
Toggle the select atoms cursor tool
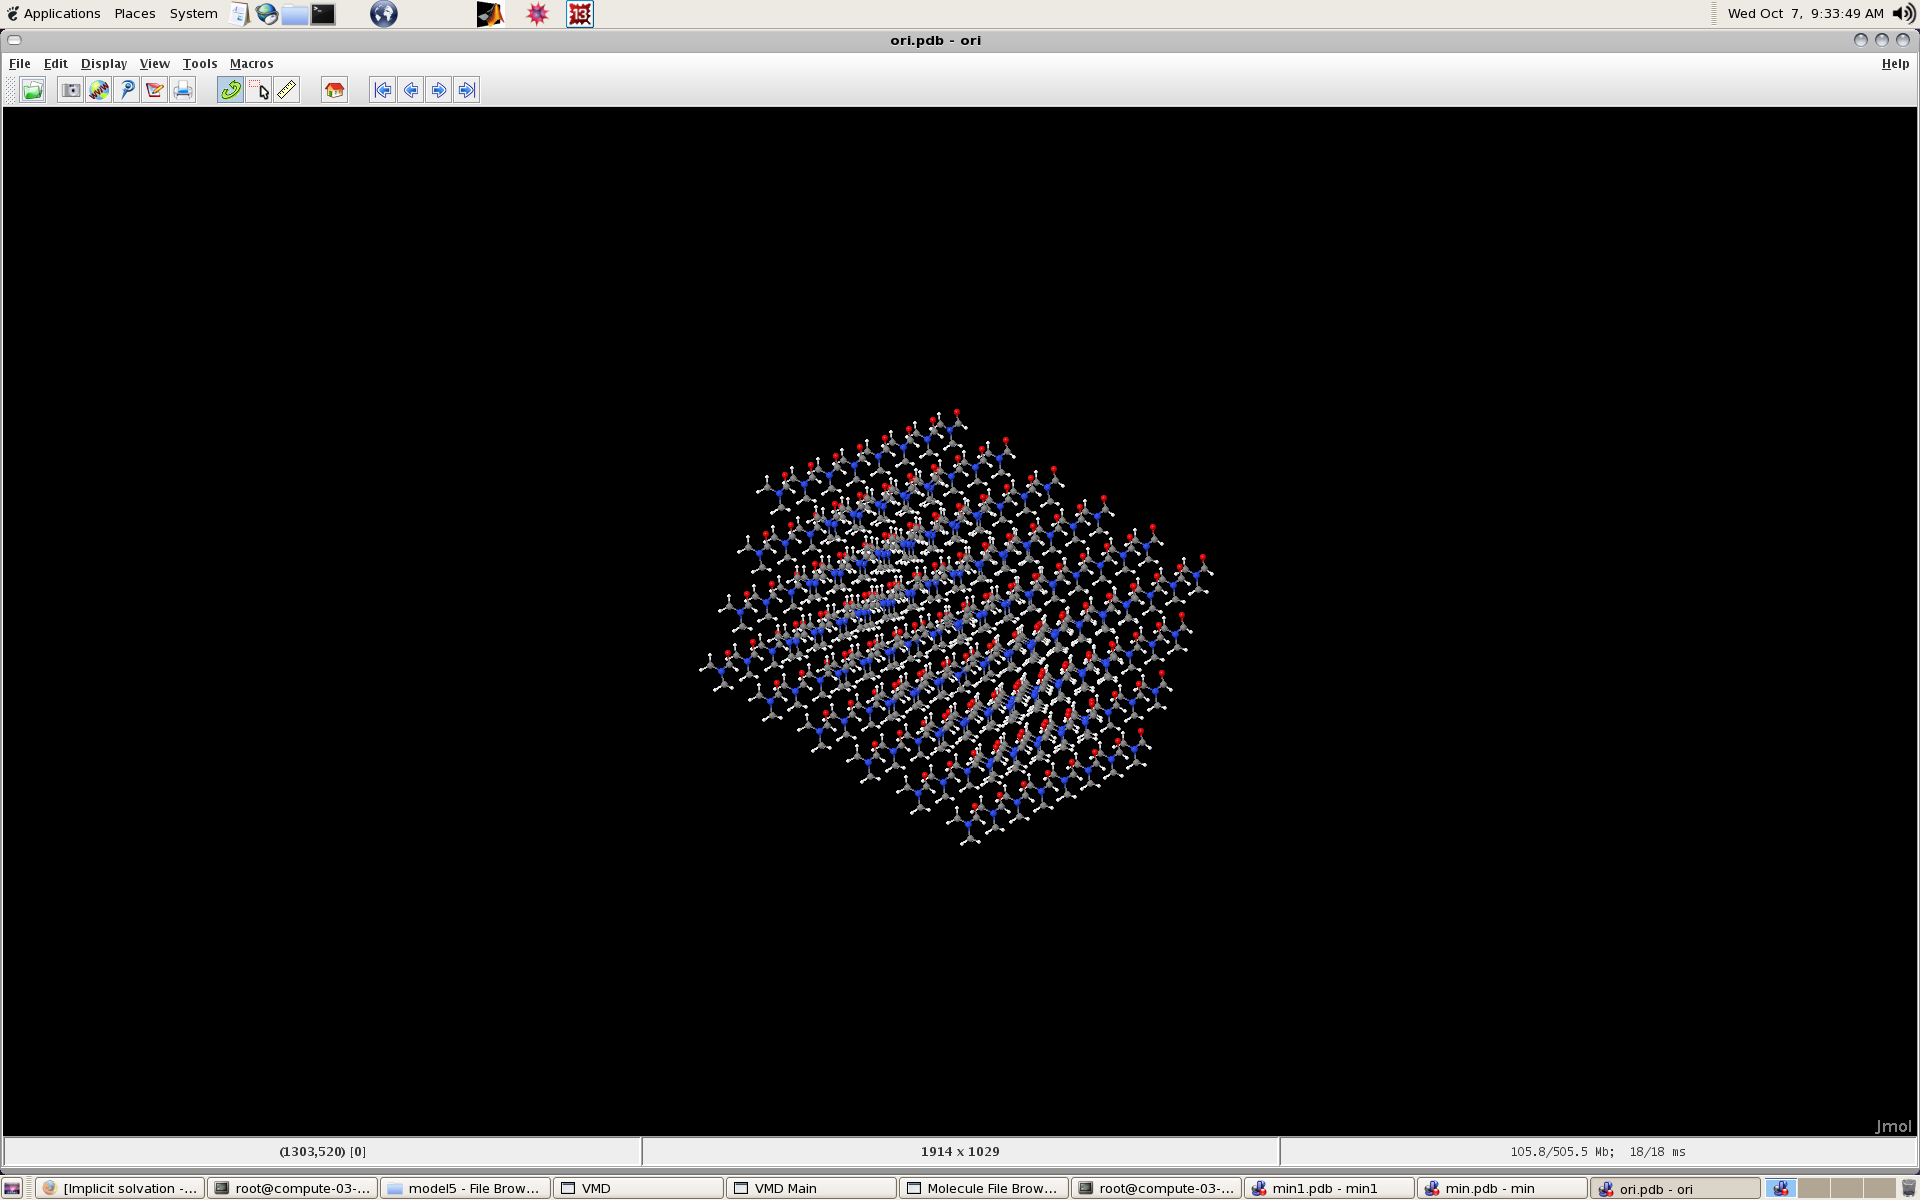(259, 90)
